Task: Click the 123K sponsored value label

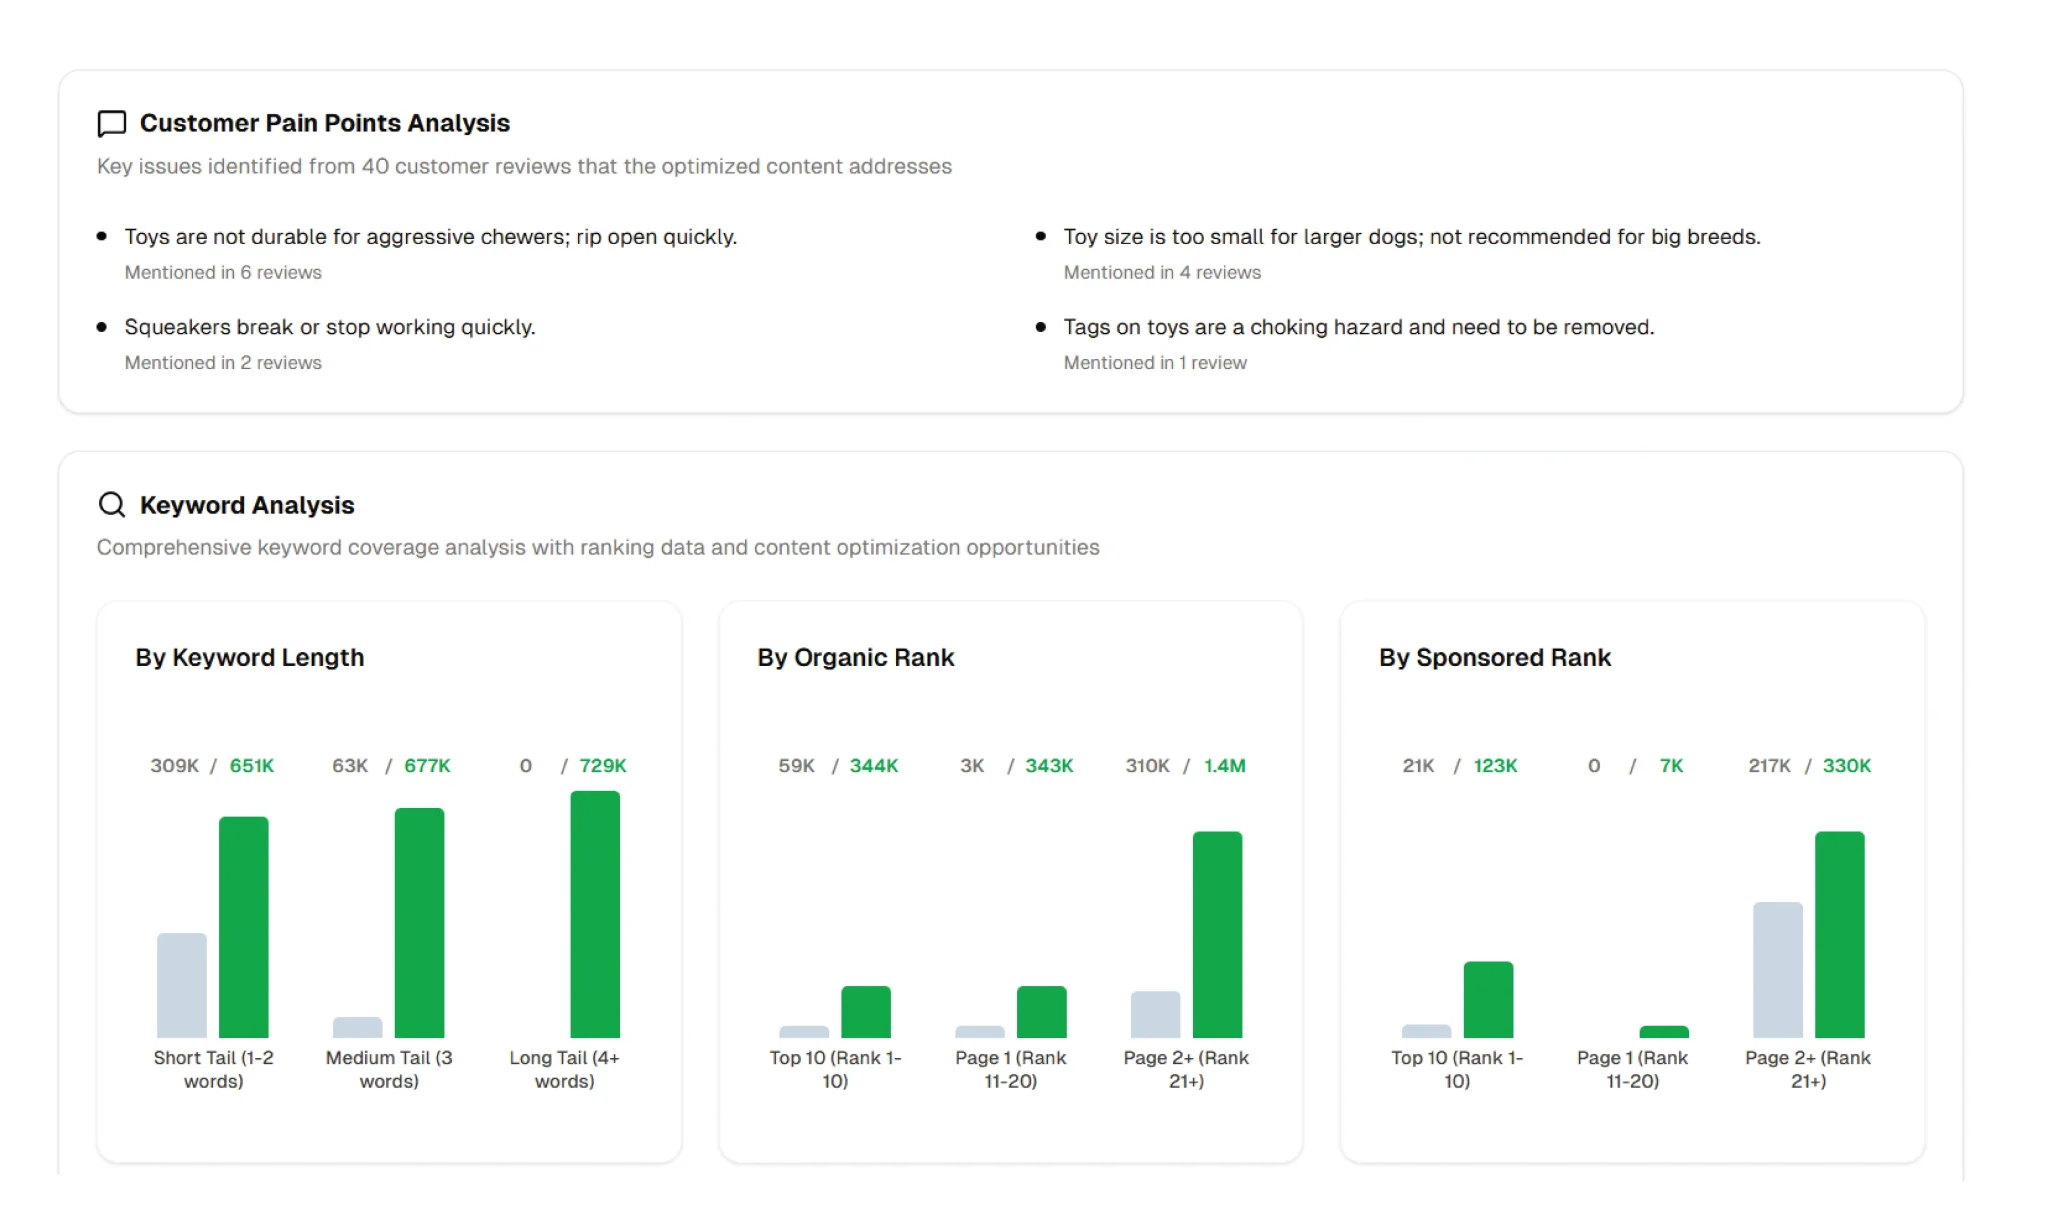Action: [x=1496, y=766]
